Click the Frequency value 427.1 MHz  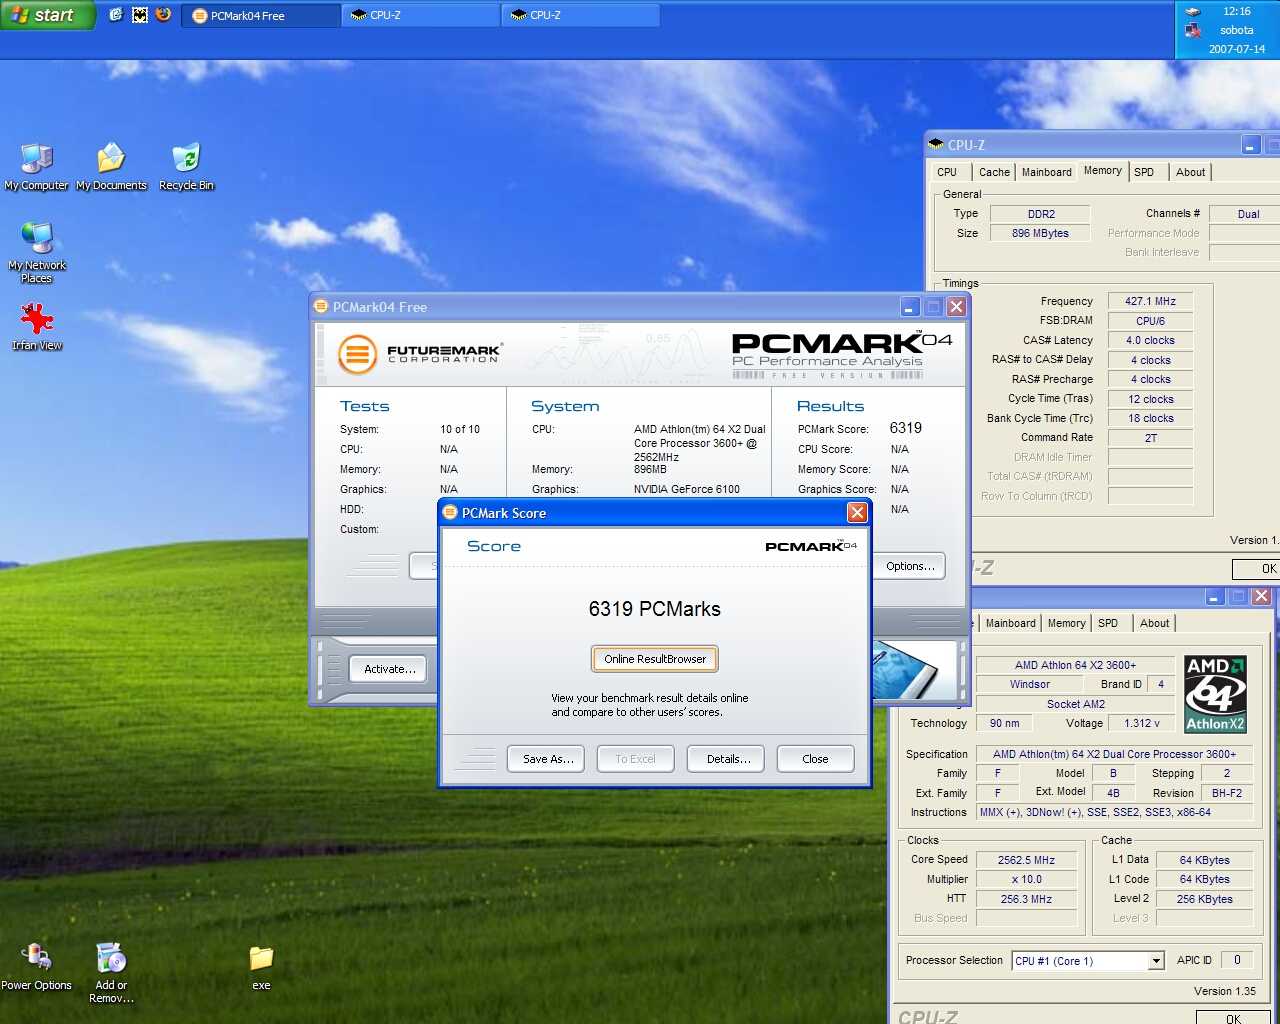(x=1150, y=301)
